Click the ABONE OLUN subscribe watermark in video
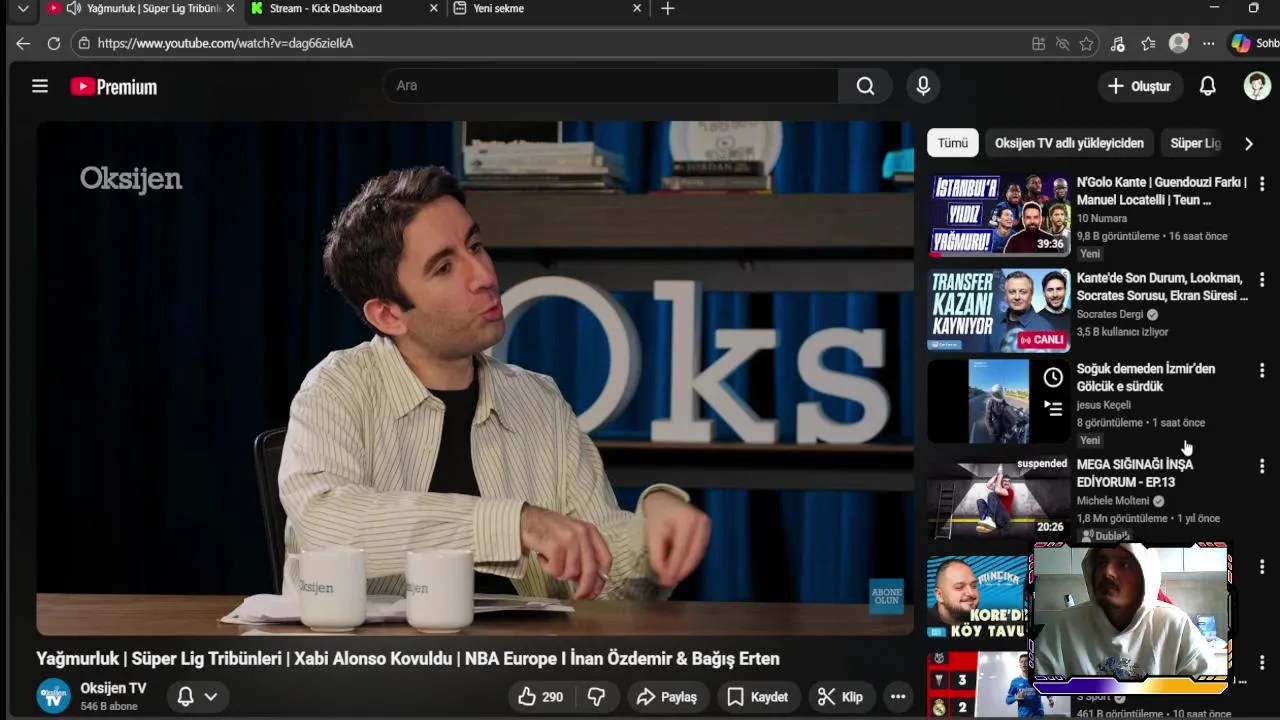This screenshot has width=1280, height=720. pyautogui.click(x=886, y=595)
